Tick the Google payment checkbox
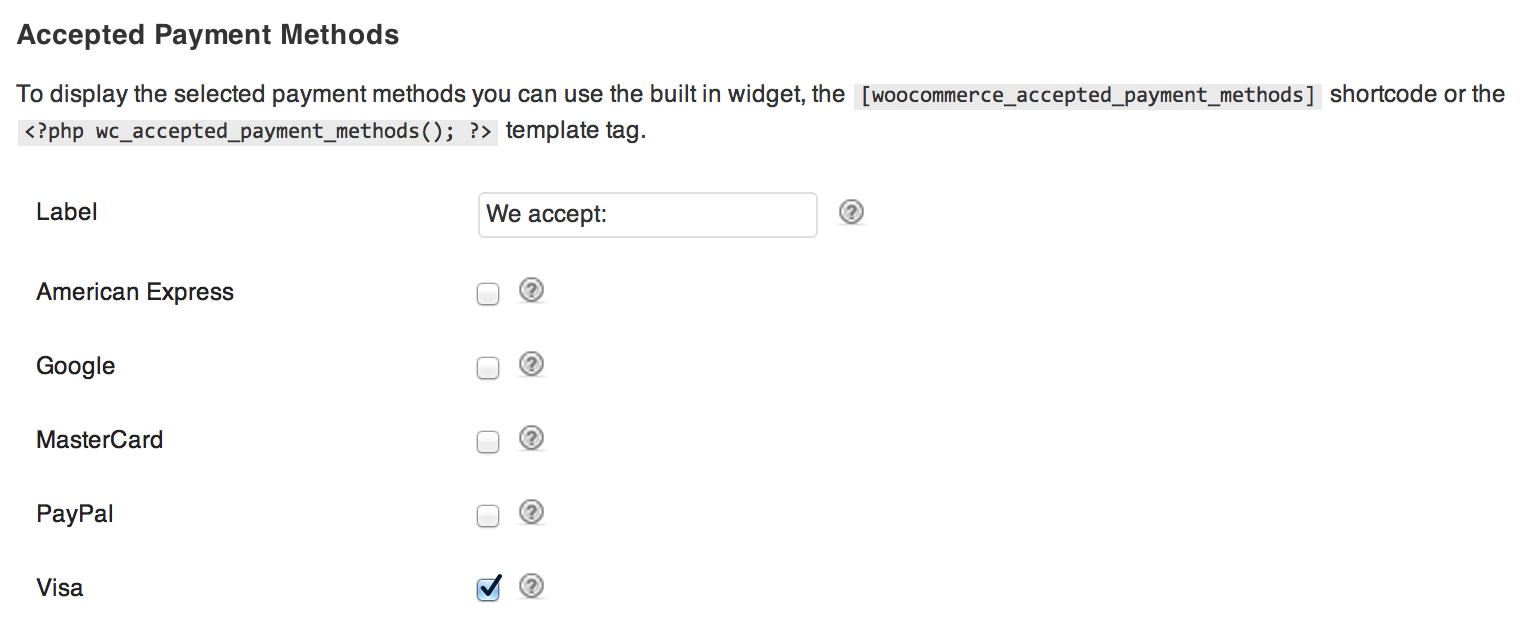This screenshot has height=634, width=1528. pos(488,368)
